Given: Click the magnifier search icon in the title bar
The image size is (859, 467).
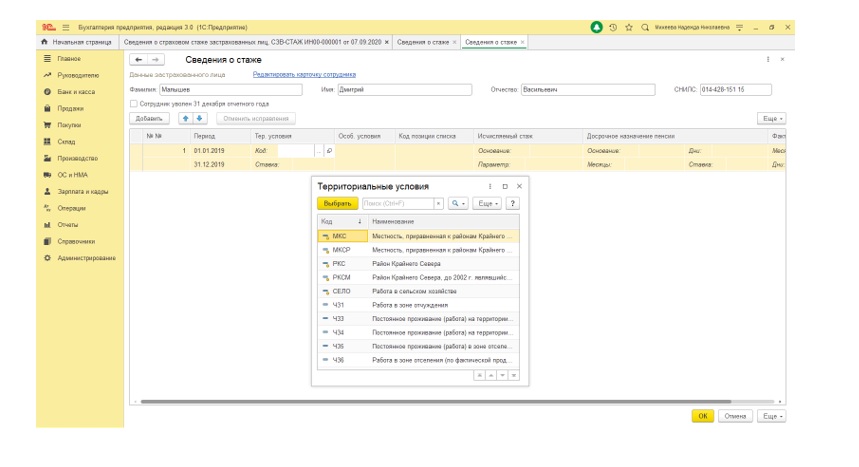Looking at the screenshot, I should click(x=645, y=27).
